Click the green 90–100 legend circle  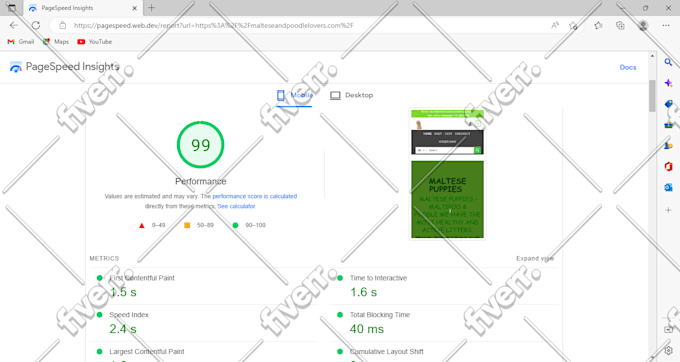[235, 225]
